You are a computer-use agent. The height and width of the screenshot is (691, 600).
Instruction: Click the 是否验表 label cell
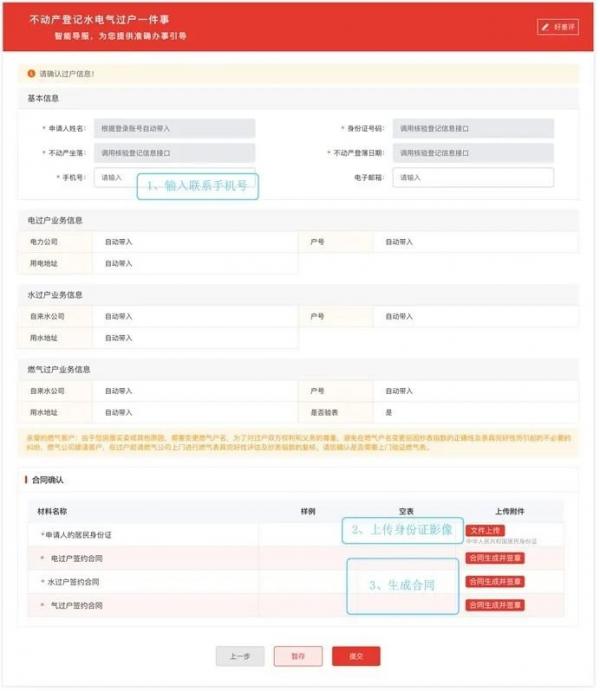point(336,412)
